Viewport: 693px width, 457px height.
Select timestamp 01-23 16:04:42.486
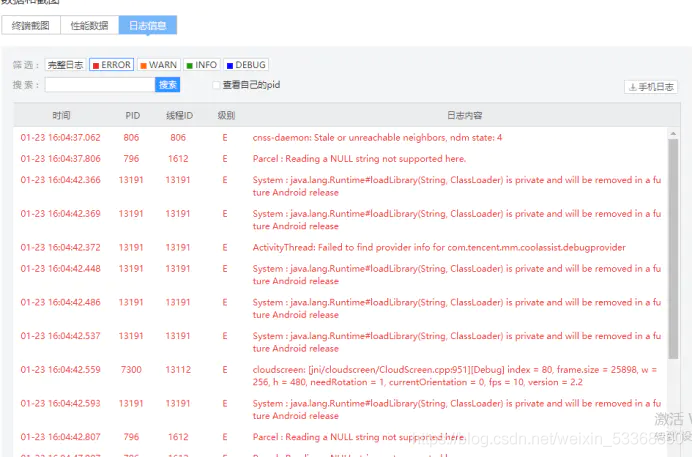tap(61, 302)
